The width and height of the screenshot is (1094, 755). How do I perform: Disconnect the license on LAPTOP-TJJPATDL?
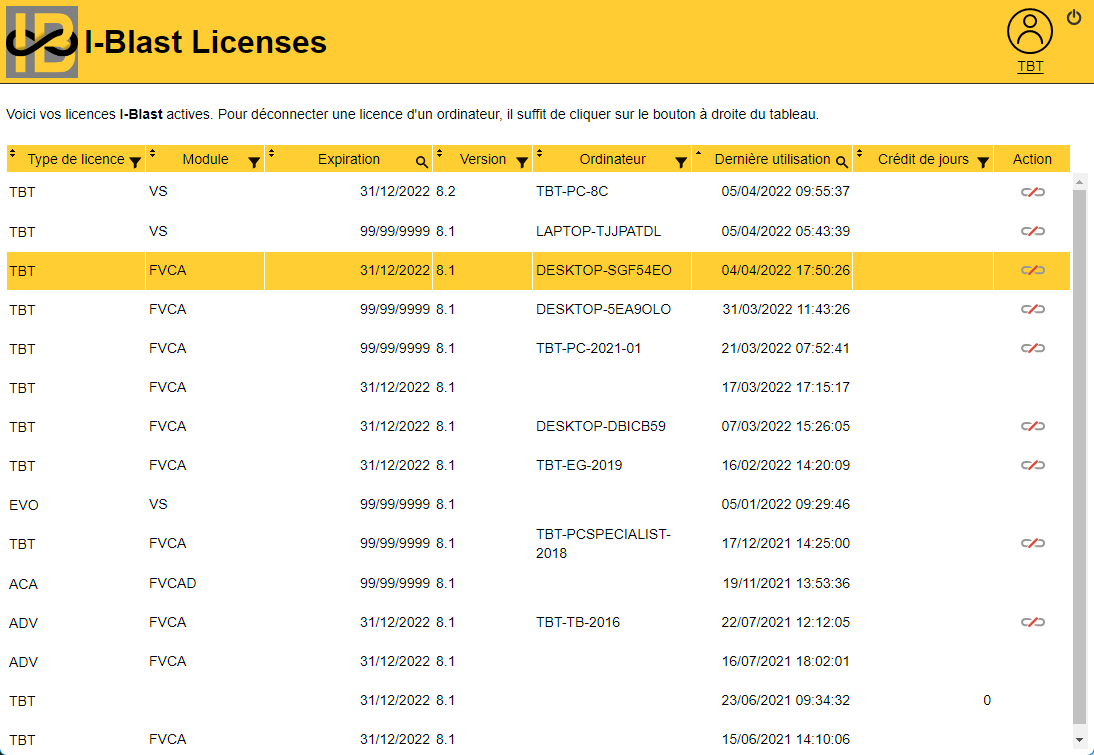pyautogui.click(x=1031, y=231)
